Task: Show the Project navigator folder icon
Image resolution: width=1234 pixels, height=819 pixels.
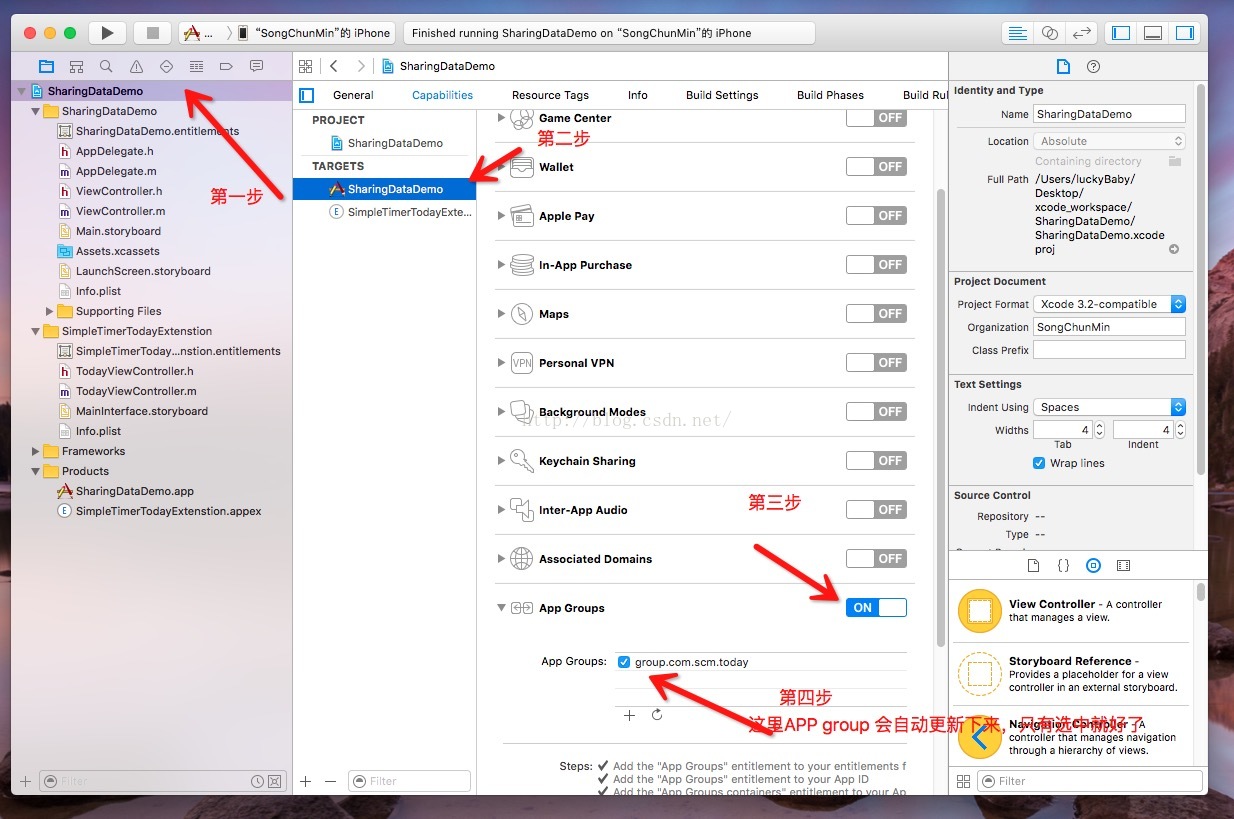Action: pos(46,66)
